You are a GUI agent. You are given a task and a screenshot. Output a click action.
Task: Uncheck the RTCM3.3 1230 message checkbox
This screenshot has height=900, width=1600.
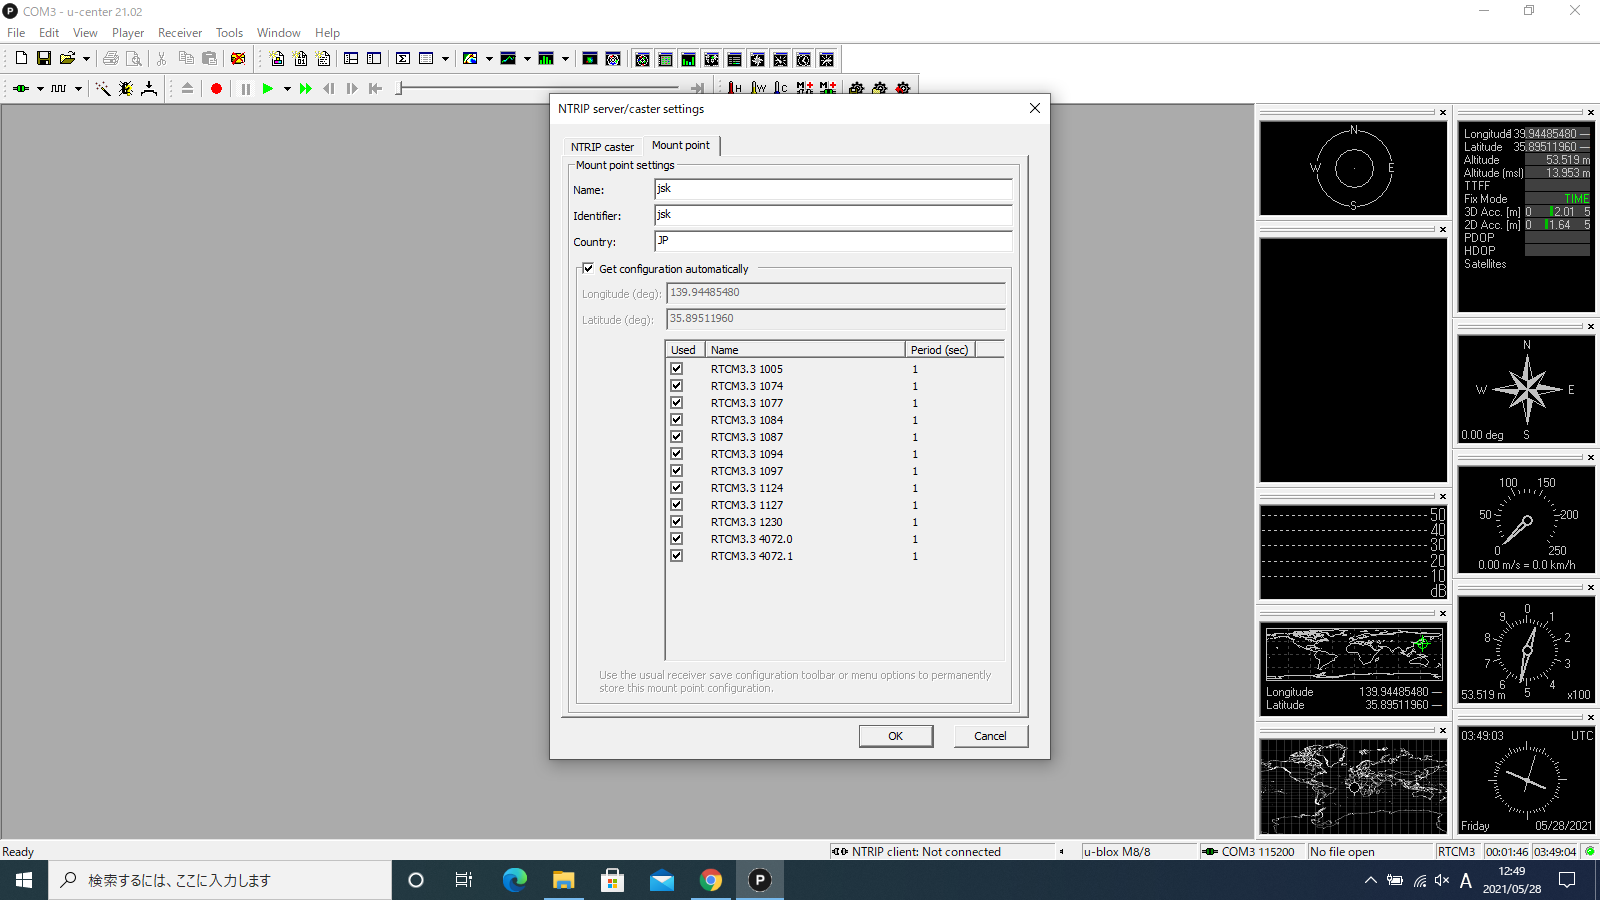click(676, 522)
